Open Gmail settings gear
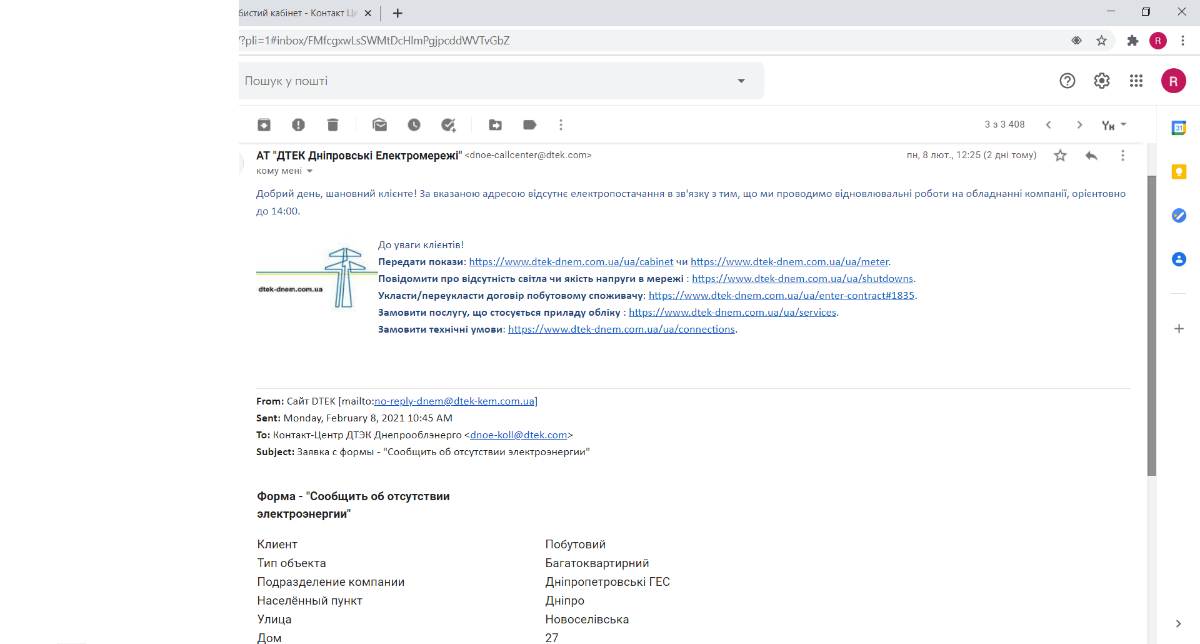 (x=1101, y=81)
